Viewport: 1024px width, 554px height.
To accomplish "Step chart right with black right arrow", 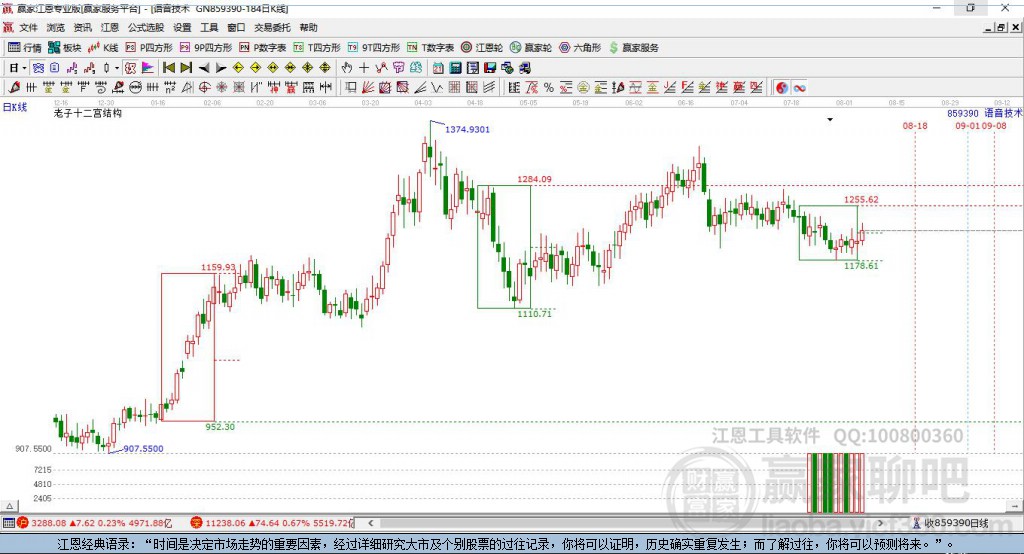I will coord(221,68).
